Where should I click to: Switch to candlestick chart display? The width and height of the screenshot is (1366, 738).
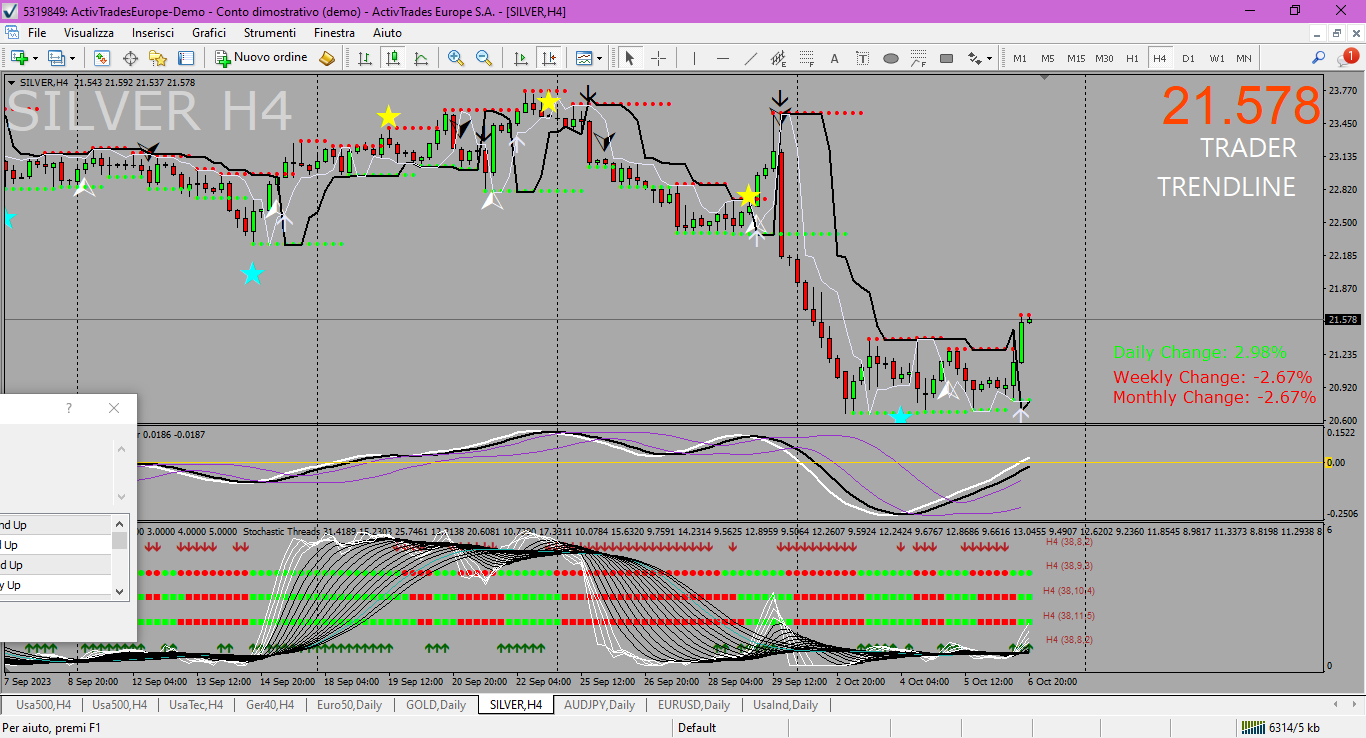coord(393,58)
